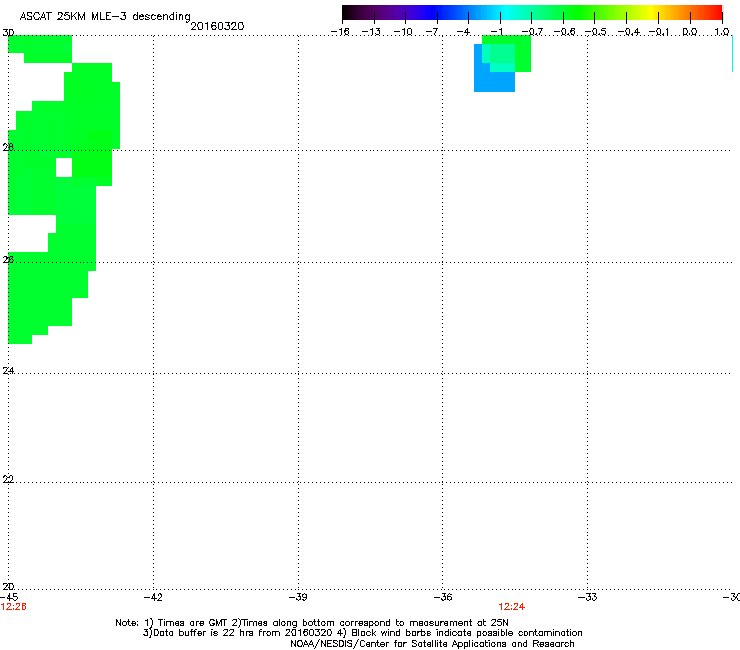Select the '-0.1' color scale label
740x650 pixels.
coord(659,32)
